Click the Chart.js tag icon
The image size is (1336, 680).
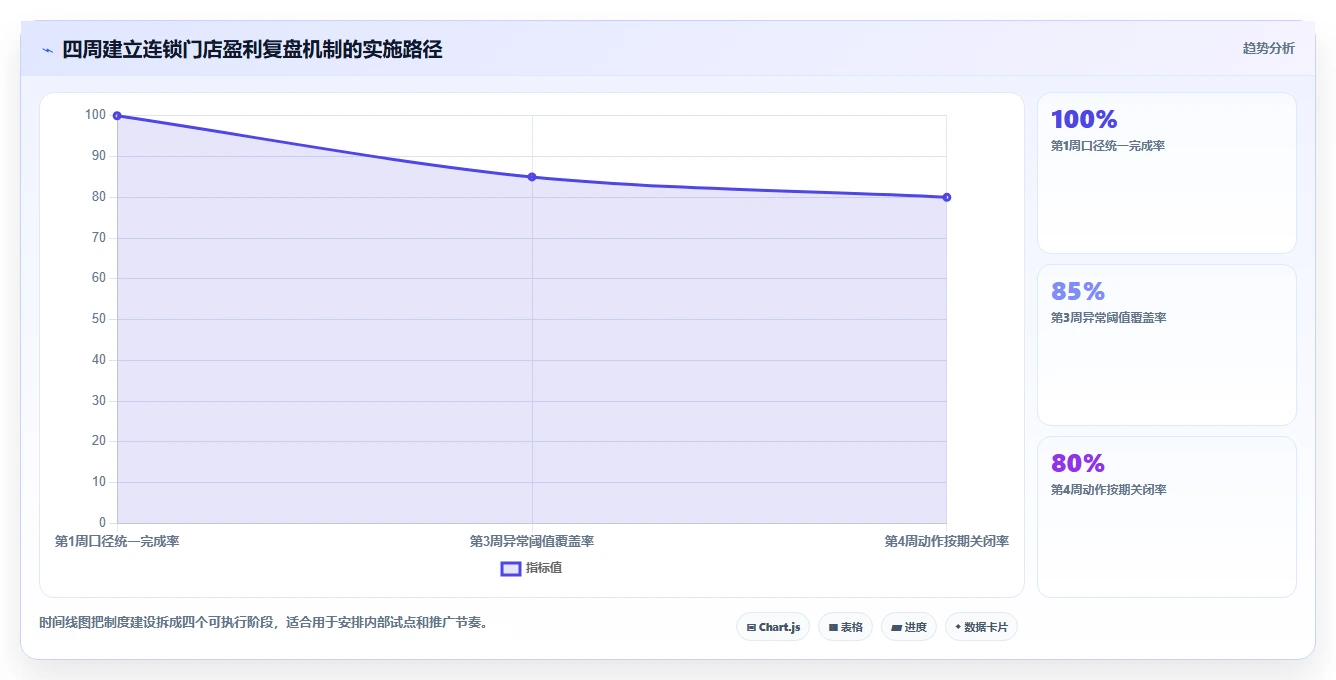tap(751, 628)
